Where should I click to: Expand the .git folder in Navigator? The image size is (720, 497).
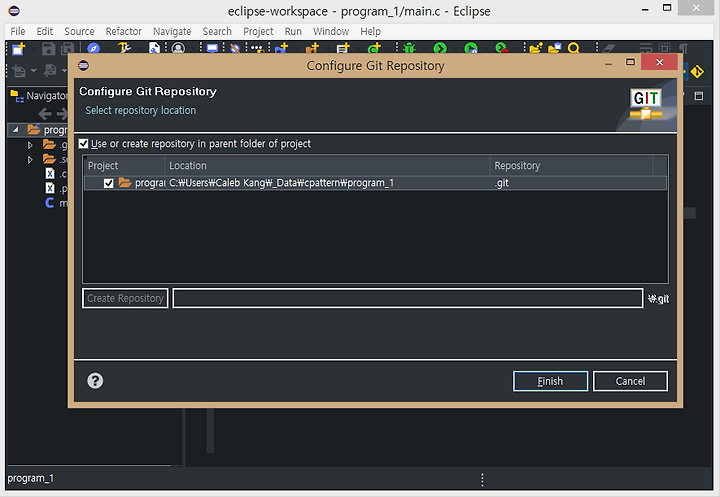point(30,145)
